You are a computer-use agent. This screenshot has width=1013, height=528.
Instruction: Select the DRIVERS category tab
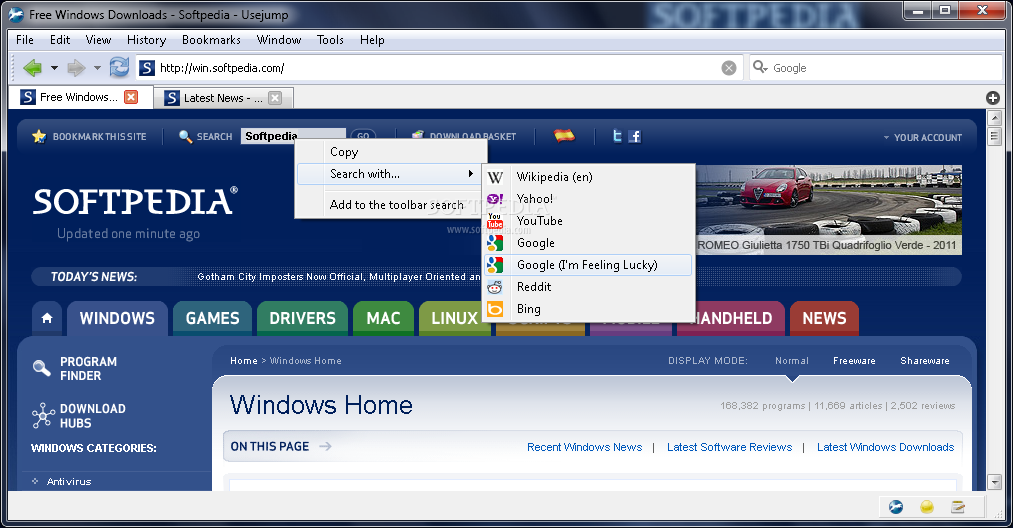tap(302, 318)
